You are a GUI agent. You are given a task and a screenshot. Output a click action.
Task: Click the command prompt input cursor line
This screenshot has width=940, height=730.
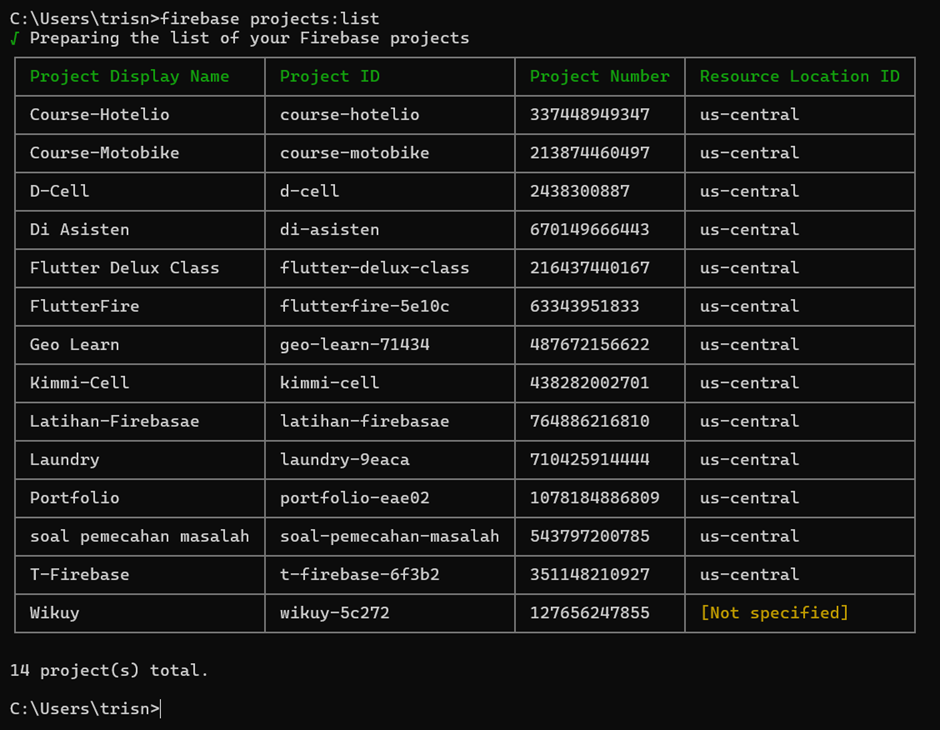pyautogui.click(x=86, y=709)
